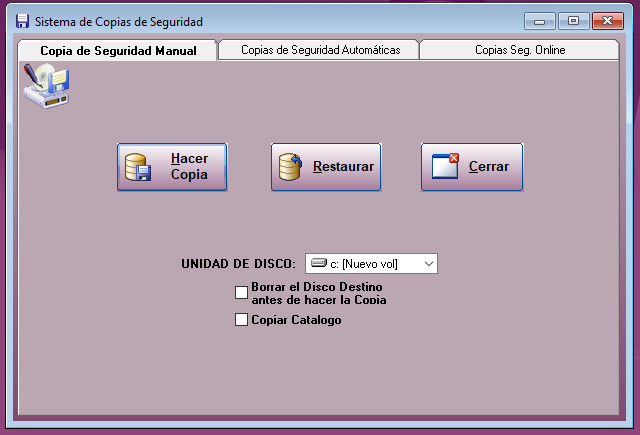
Task: Minimize the Sistema de Copias window
Action: click(539, 21)
